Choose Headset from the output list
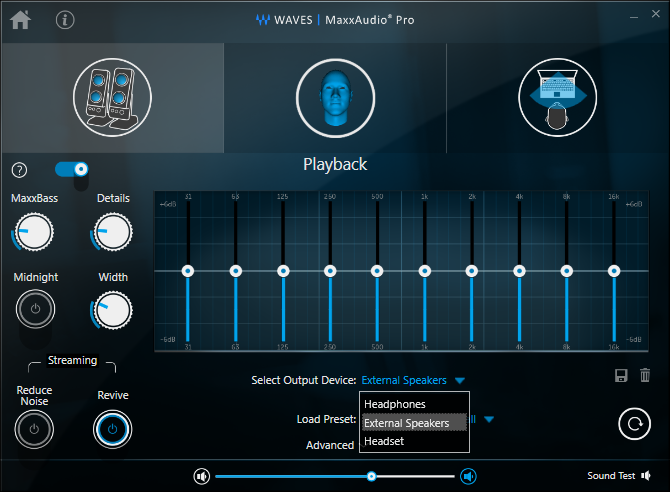The width and height of the screenshot is (670, 492). pyautogui.click(x=414, y=441)
